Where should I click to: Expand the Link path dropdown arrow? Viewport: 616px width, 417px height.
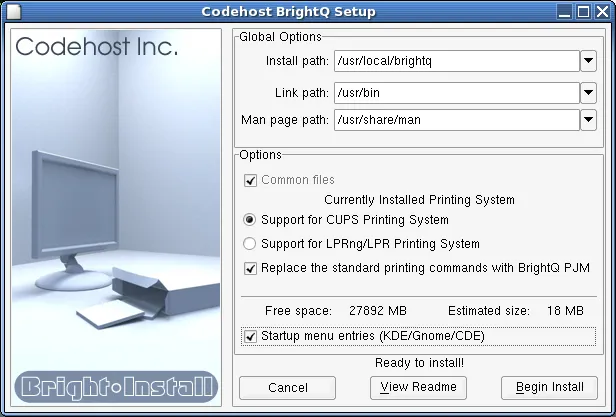click(588, 93)
